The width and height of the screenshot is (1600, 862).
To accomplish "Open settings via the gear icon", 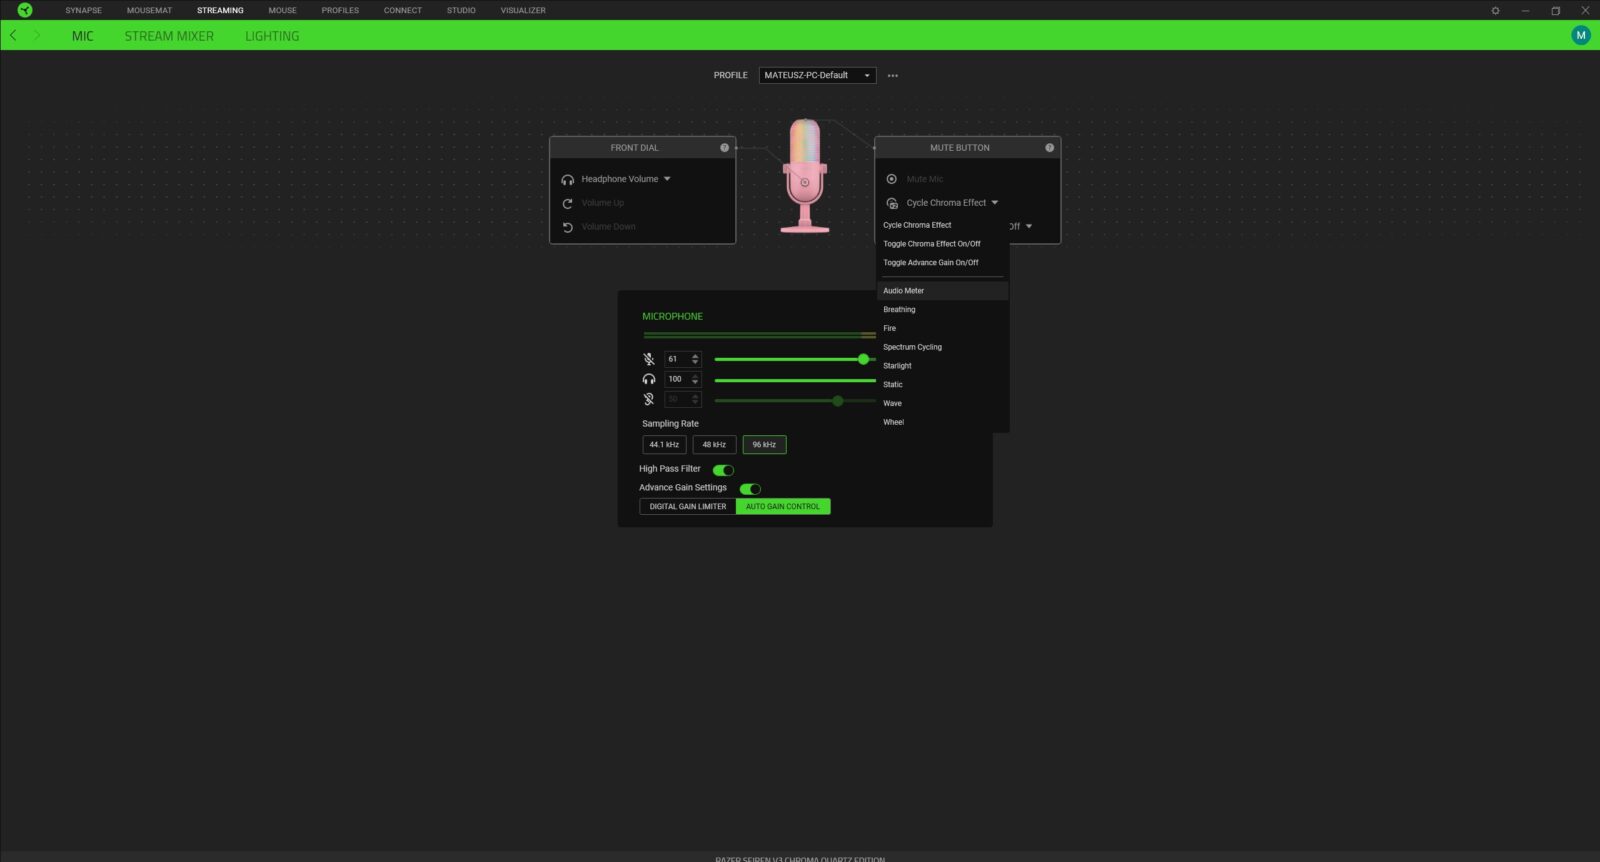I will [x=1495, y=11].
